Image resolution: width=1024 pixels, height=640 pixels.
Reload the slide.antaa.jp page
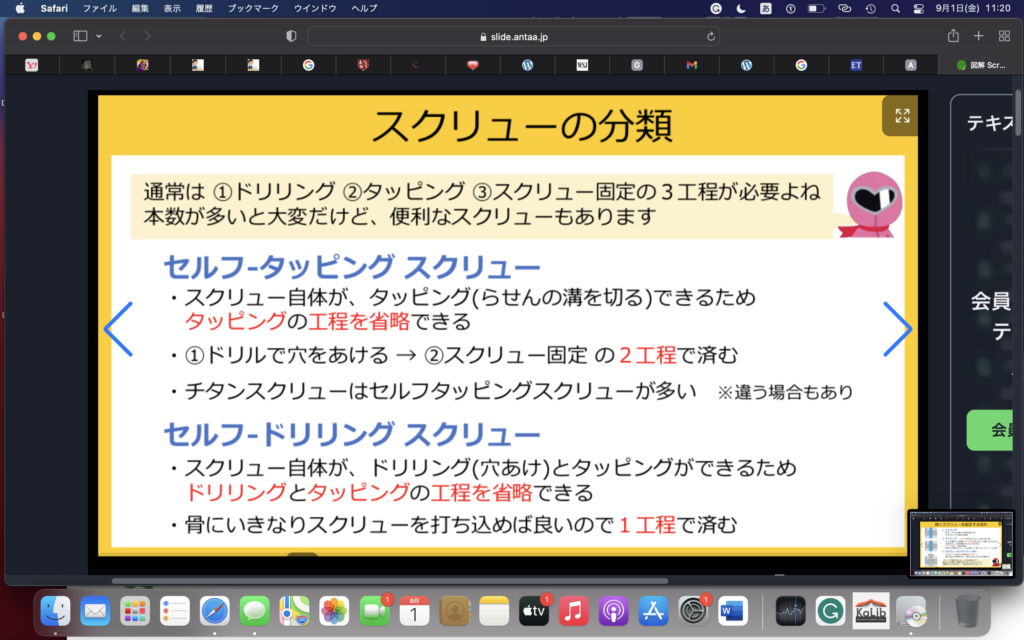tap(711, 36)
